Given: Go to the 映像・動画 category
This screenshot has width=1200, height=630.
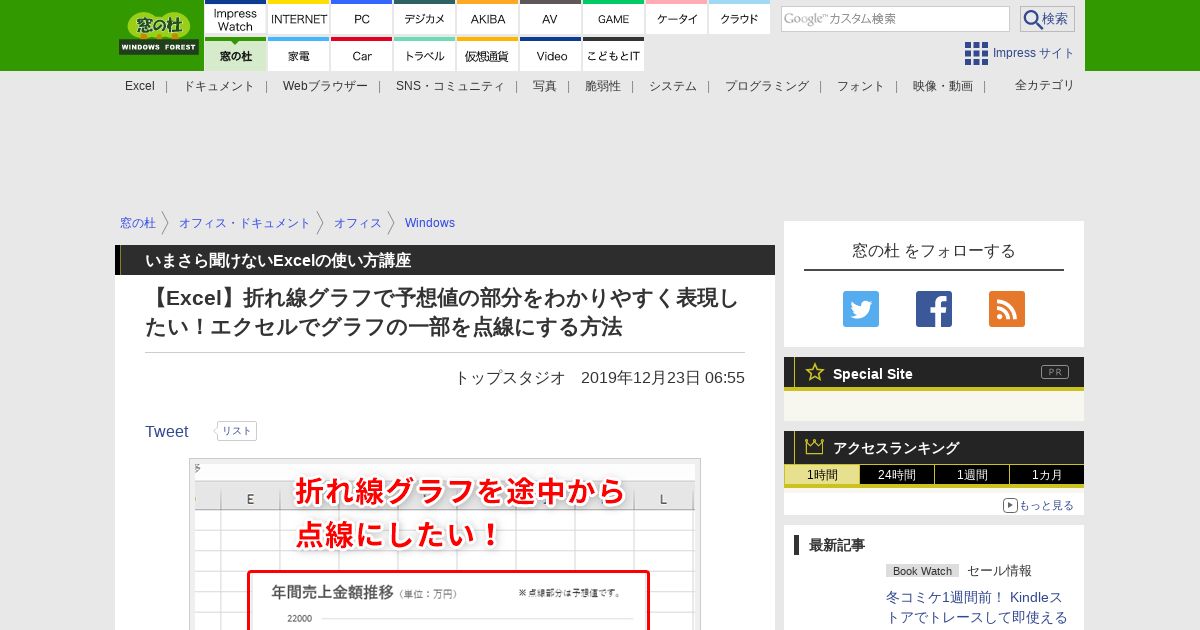Looking at the screenshot, I should coord(943,86).
